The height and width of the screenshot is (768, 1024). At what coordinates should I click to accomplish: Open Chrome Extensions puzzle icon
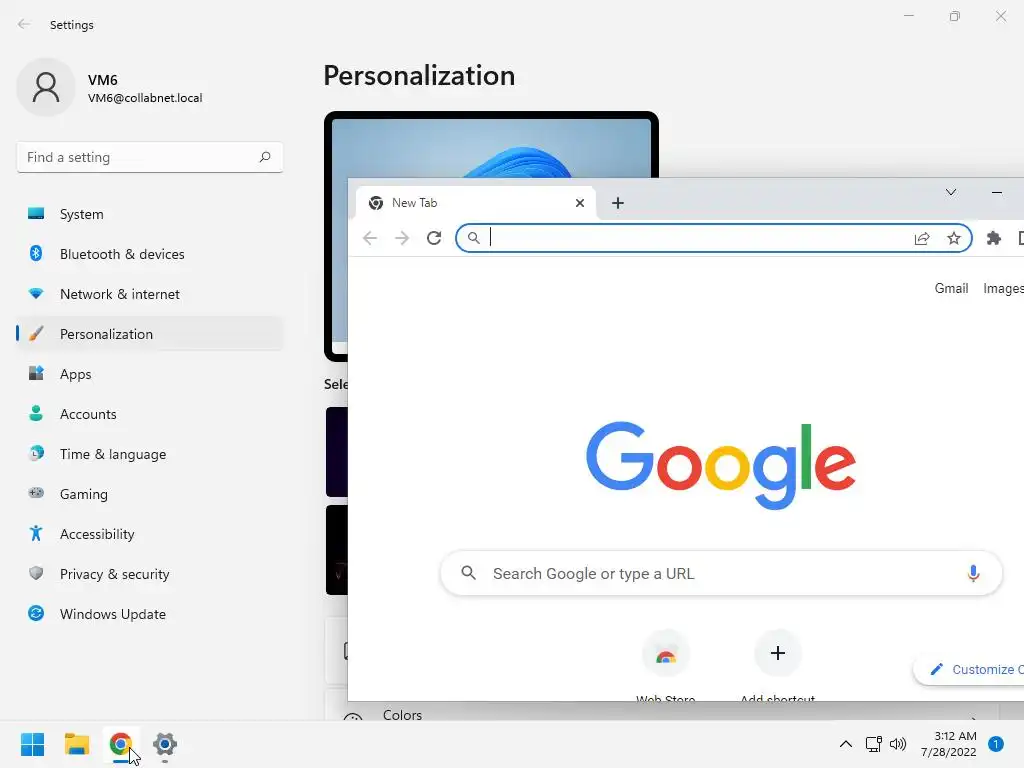tap(994, 238)
